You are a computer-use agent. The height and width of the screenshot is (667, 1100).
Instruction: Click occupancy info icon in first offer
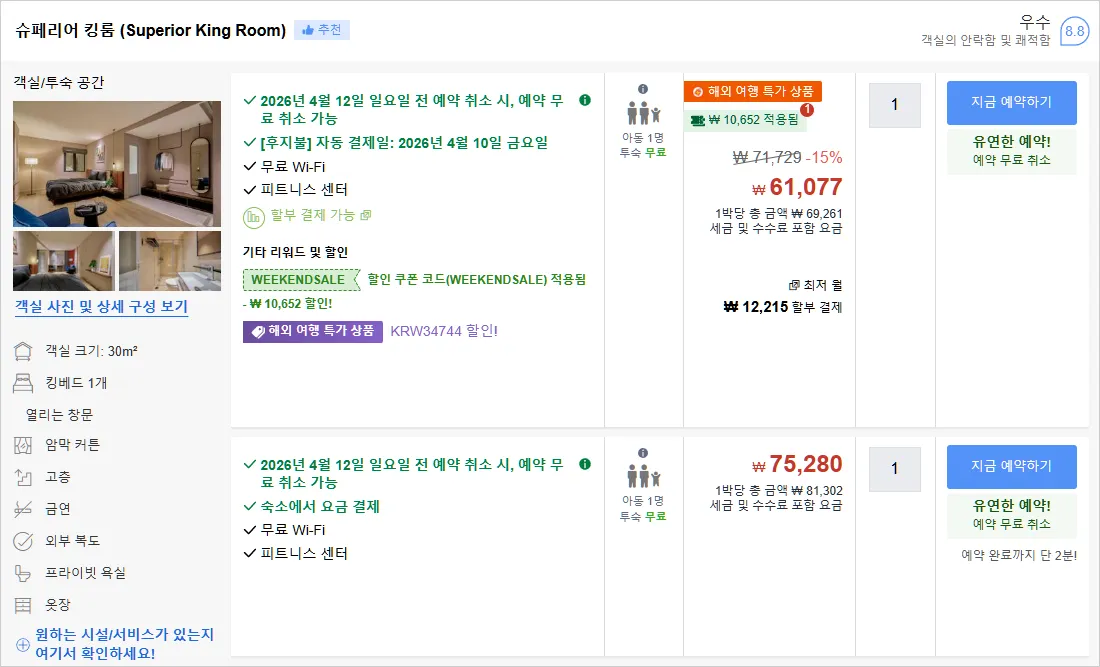click(x=643, y=89)
